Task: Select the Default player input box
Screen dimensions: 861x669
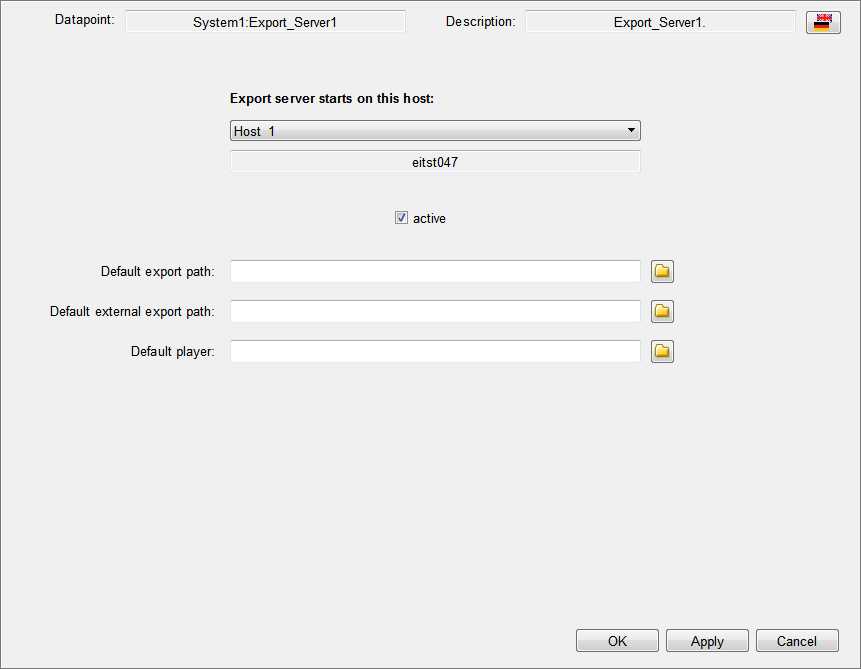Action: [435, 351]
